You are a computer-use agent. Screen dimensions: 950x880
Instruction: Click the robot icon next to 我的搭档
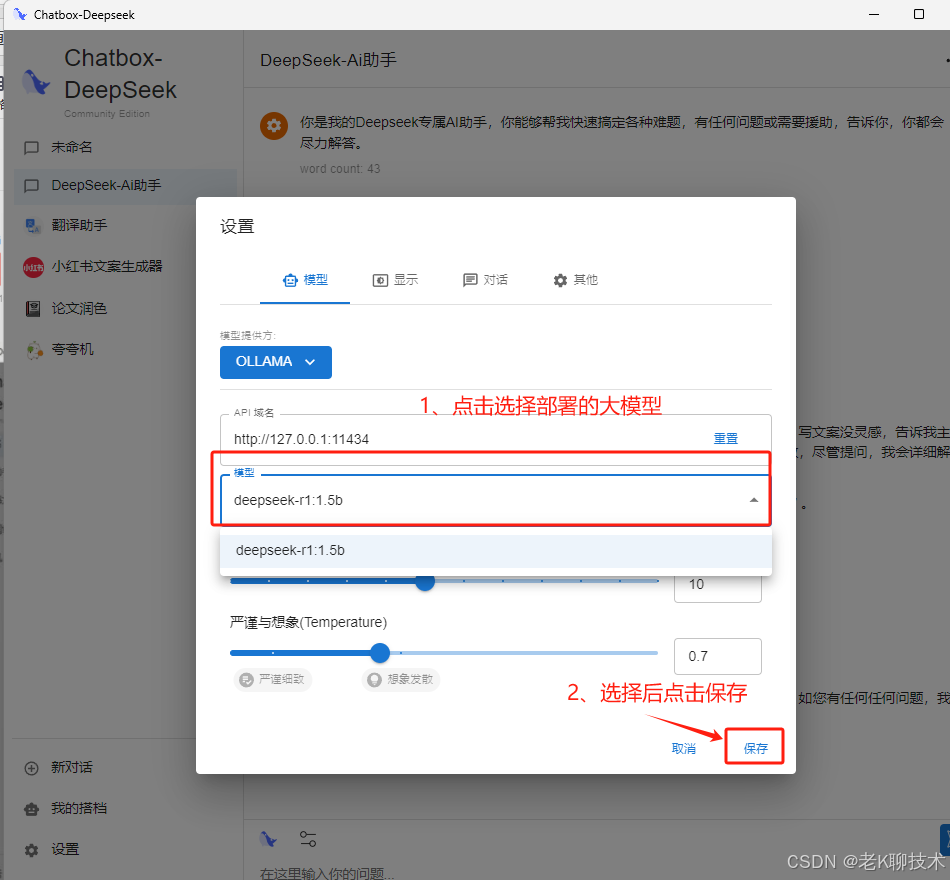click(32, 809)
